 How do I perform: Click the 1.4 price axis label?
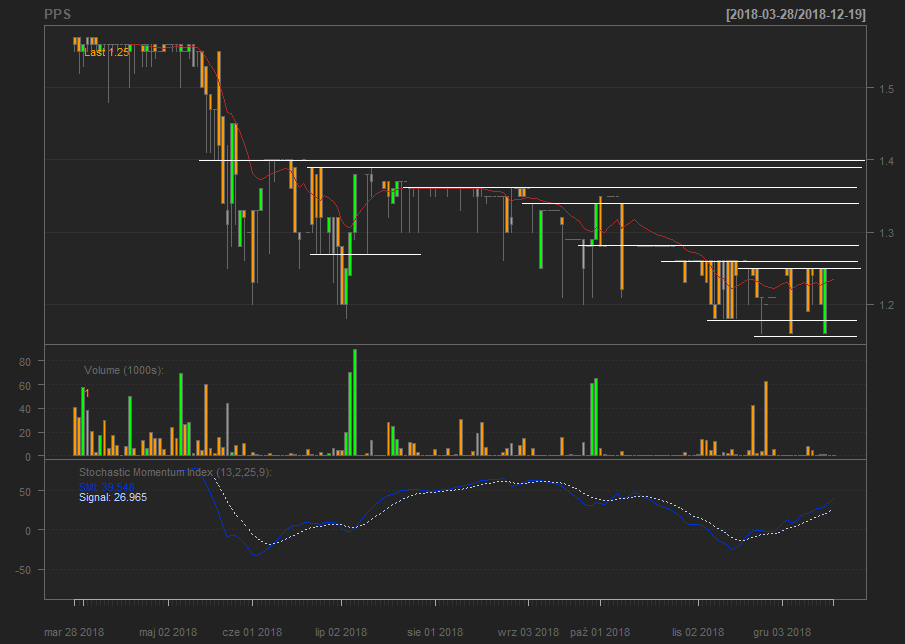pyautogui.click(x=887, y=160)
